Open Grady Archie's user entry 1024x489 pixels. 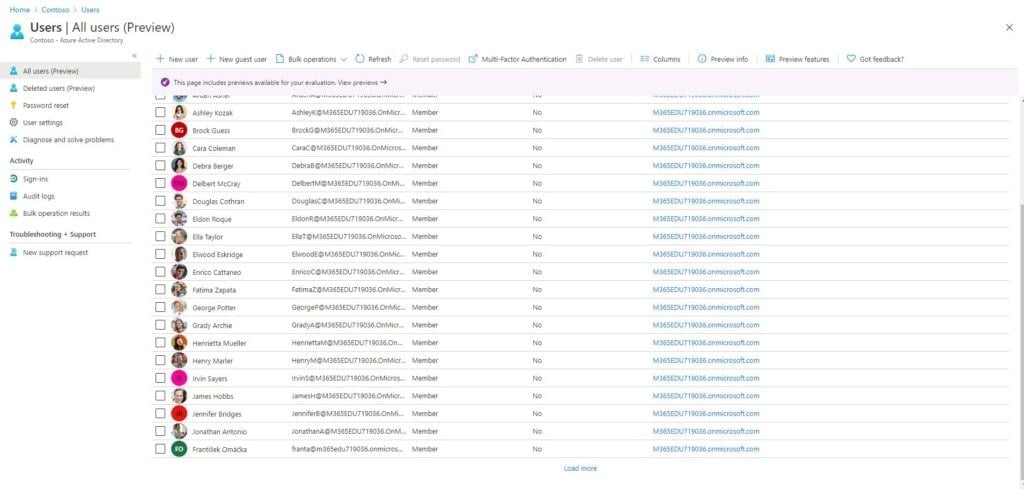[212, 325]
